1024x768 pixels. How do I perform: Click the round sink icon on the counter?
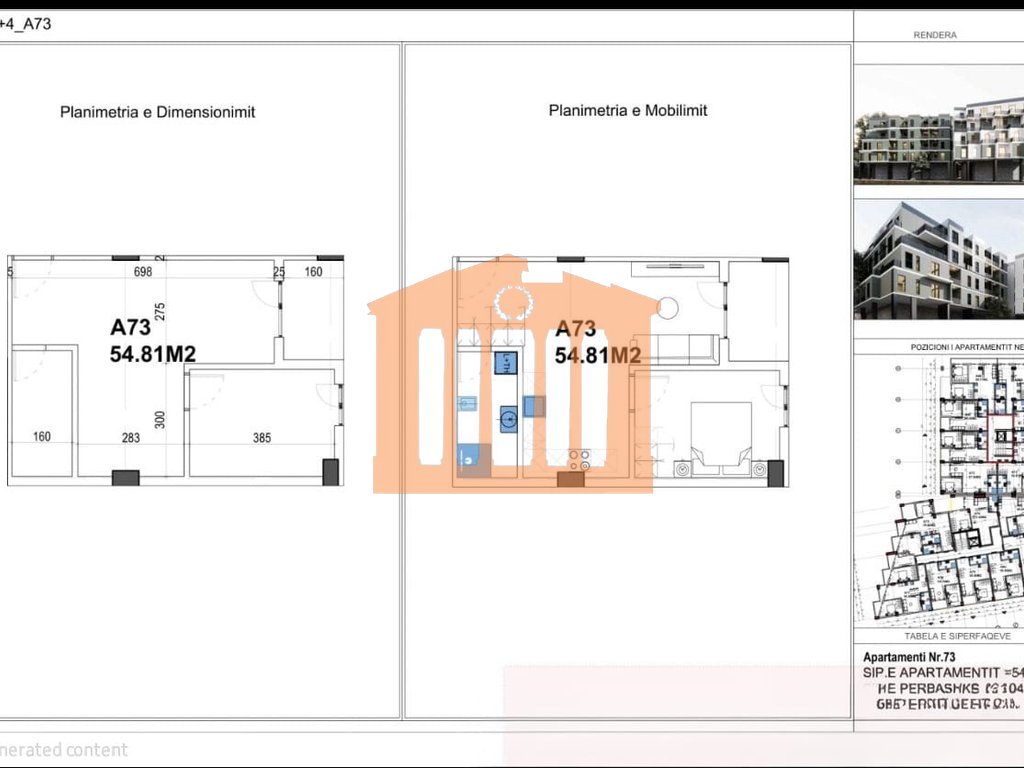click(x=508, y=420)
